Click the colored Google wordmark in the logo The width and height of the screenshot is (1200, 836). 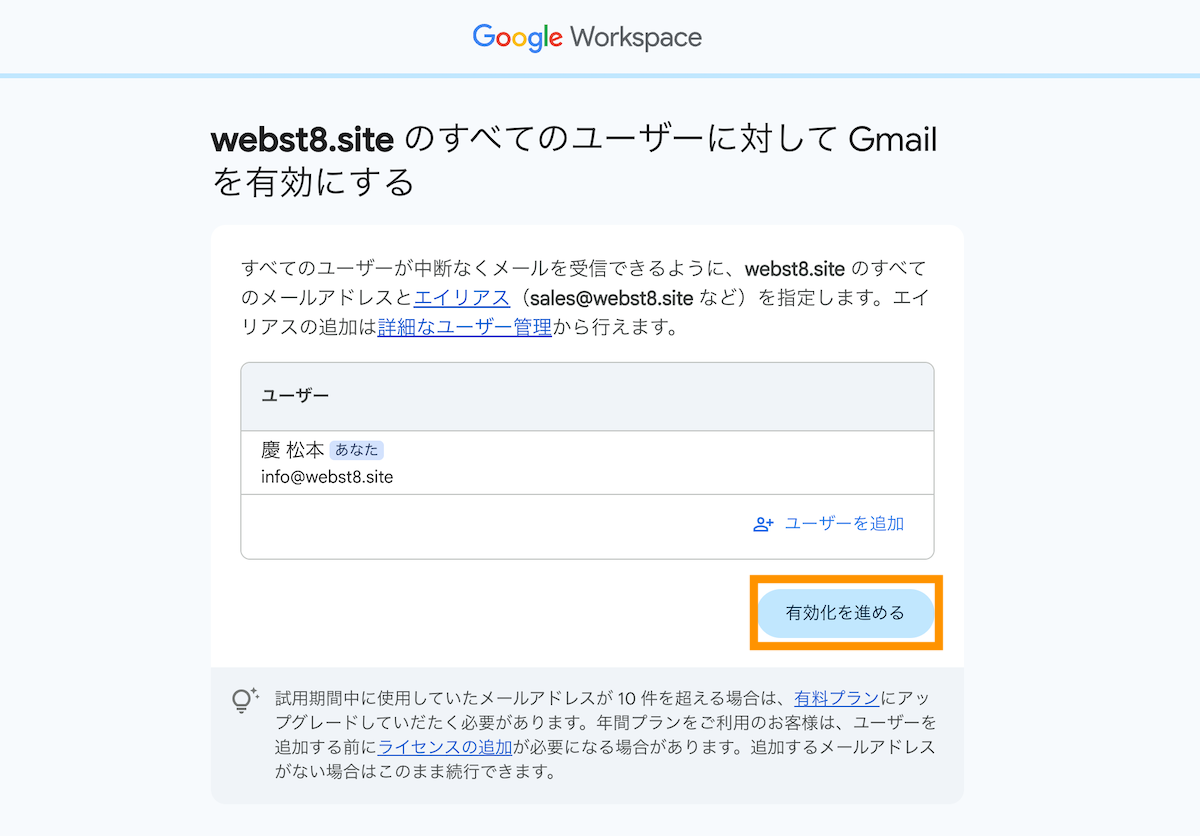click(518, 38)
